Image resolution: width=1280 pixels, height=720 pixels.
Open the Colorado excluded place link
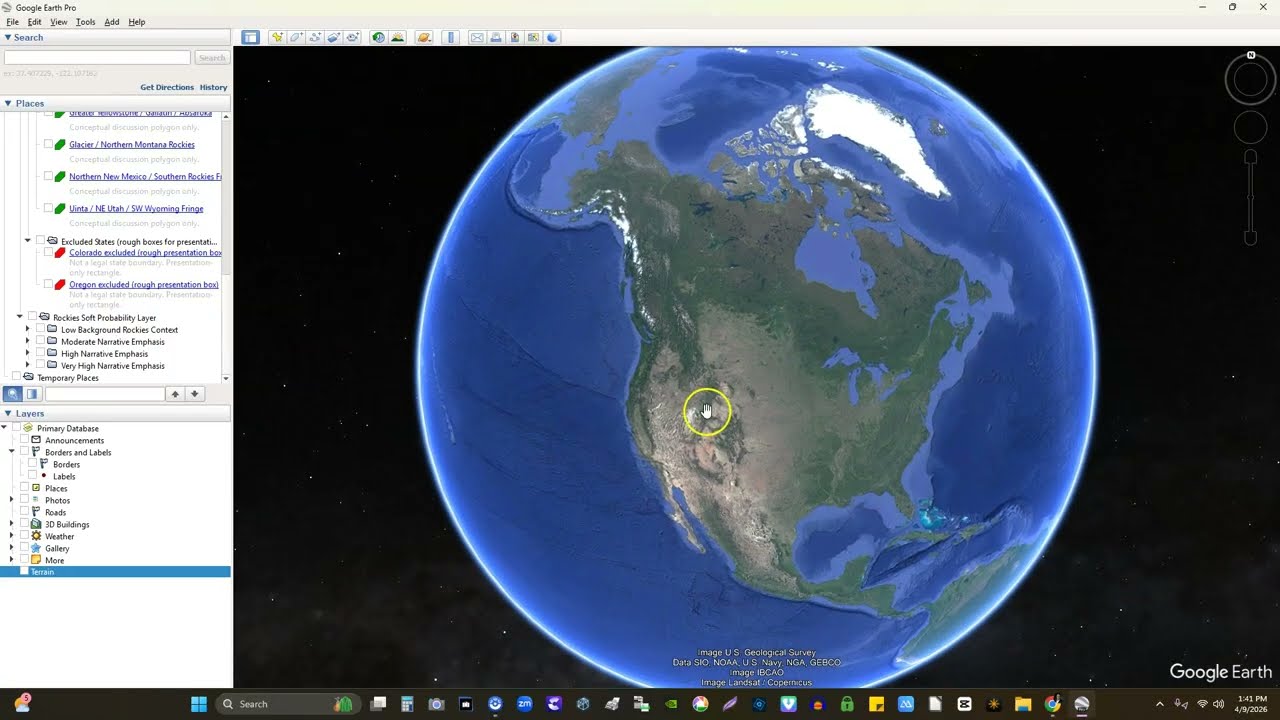click(145, 253)
